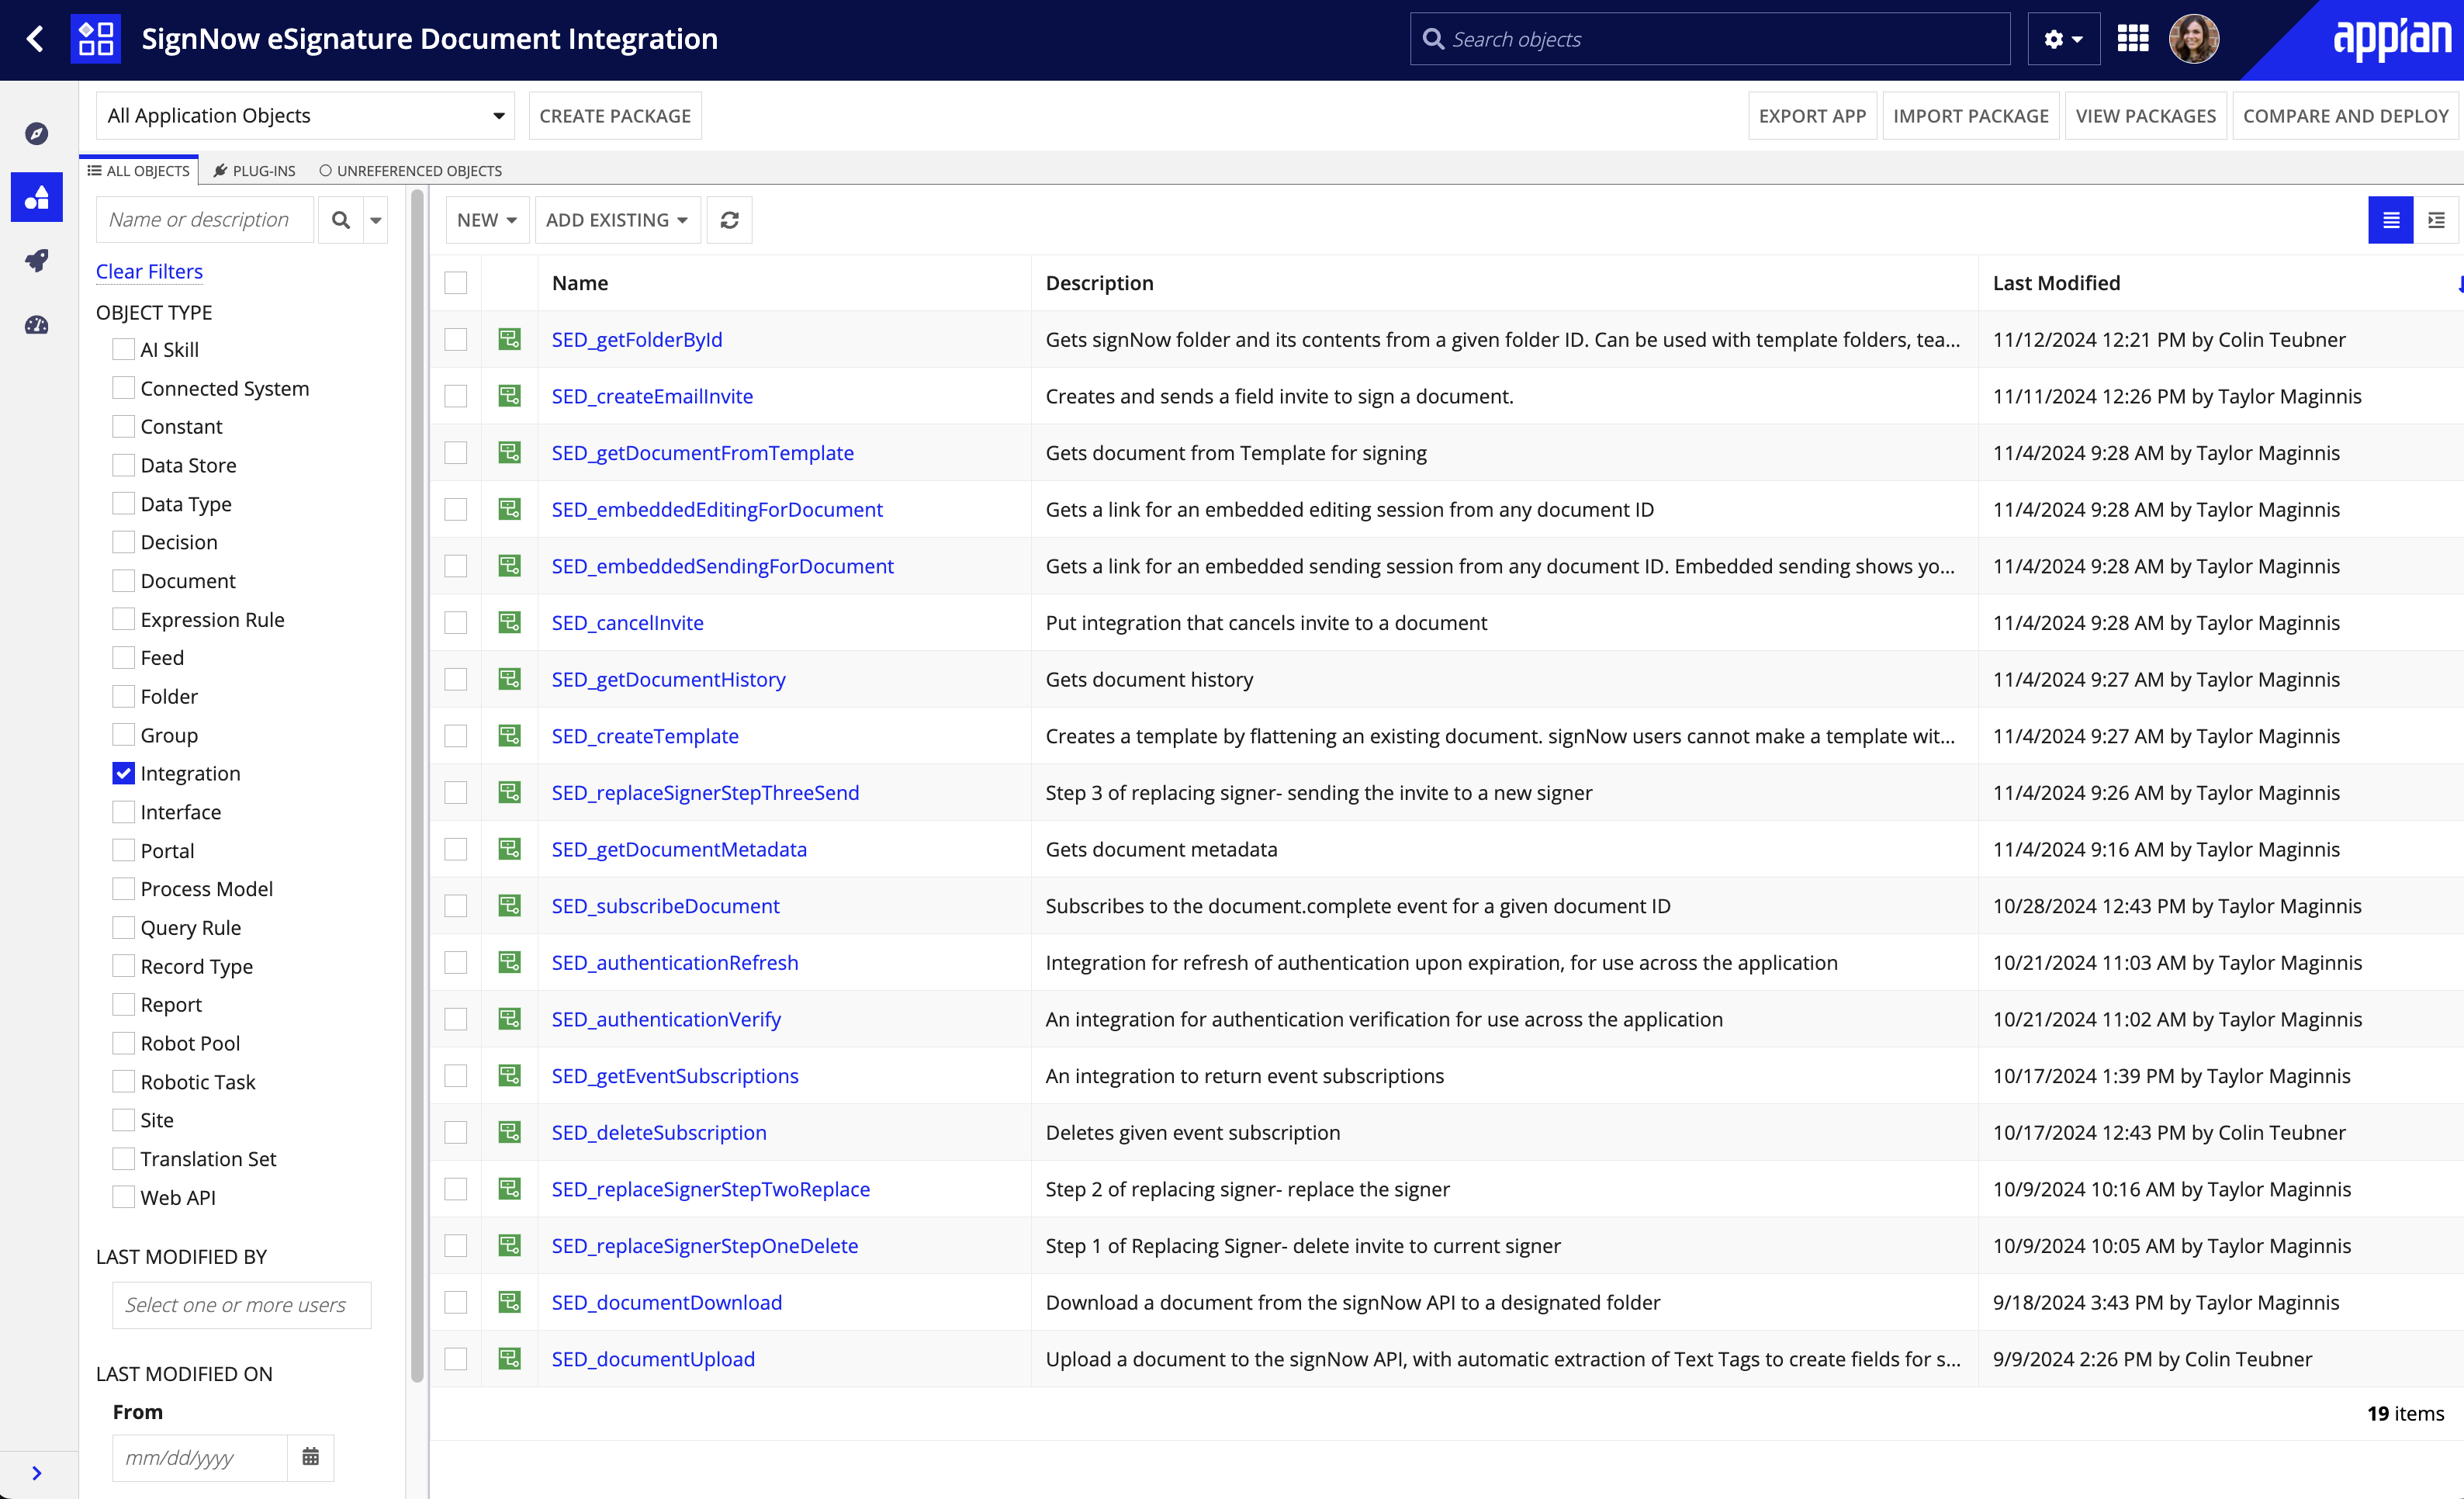Uncheck the Integration object type filter
This screenshot has width=2464, height=1499.
point(123,773)
